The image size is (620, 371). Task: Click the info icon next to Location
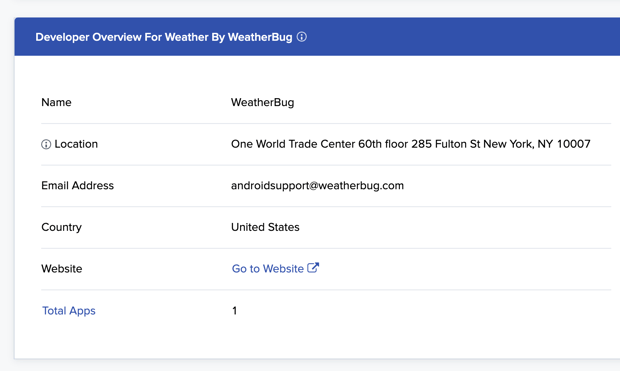46,144
